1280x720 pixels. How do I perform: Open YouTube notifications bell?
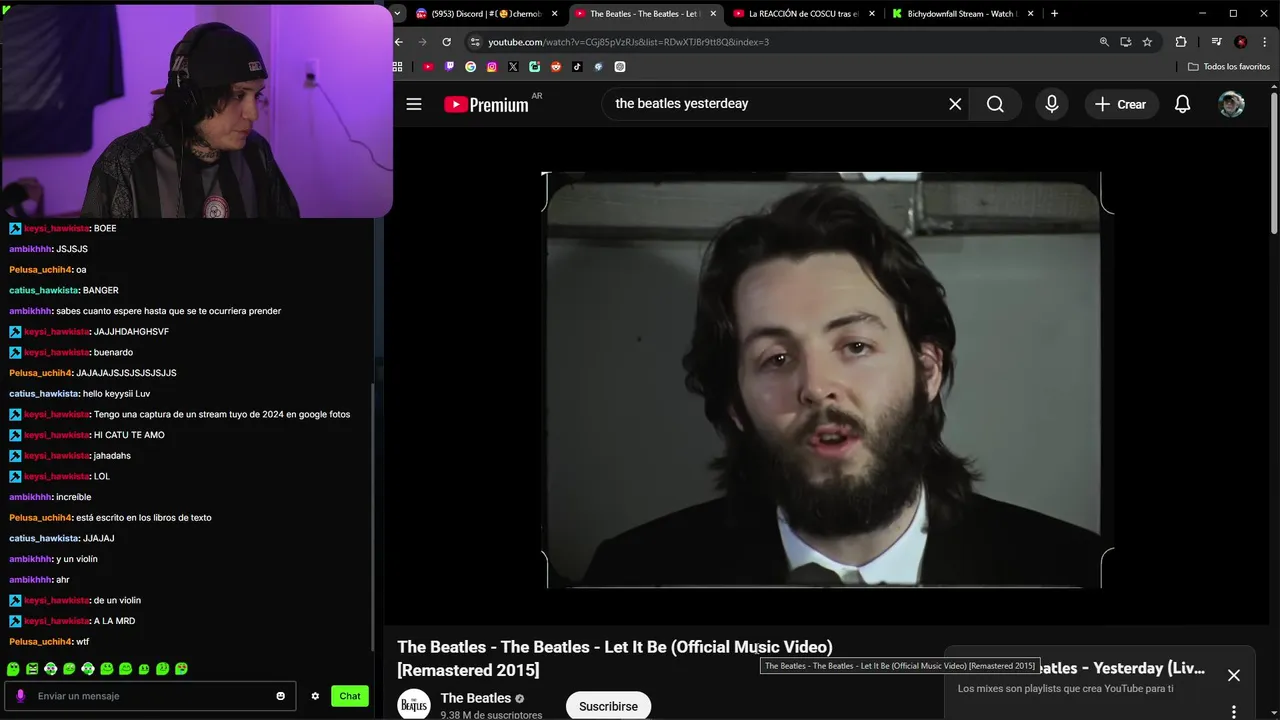pyautogui.click(x=1182, y=104)
